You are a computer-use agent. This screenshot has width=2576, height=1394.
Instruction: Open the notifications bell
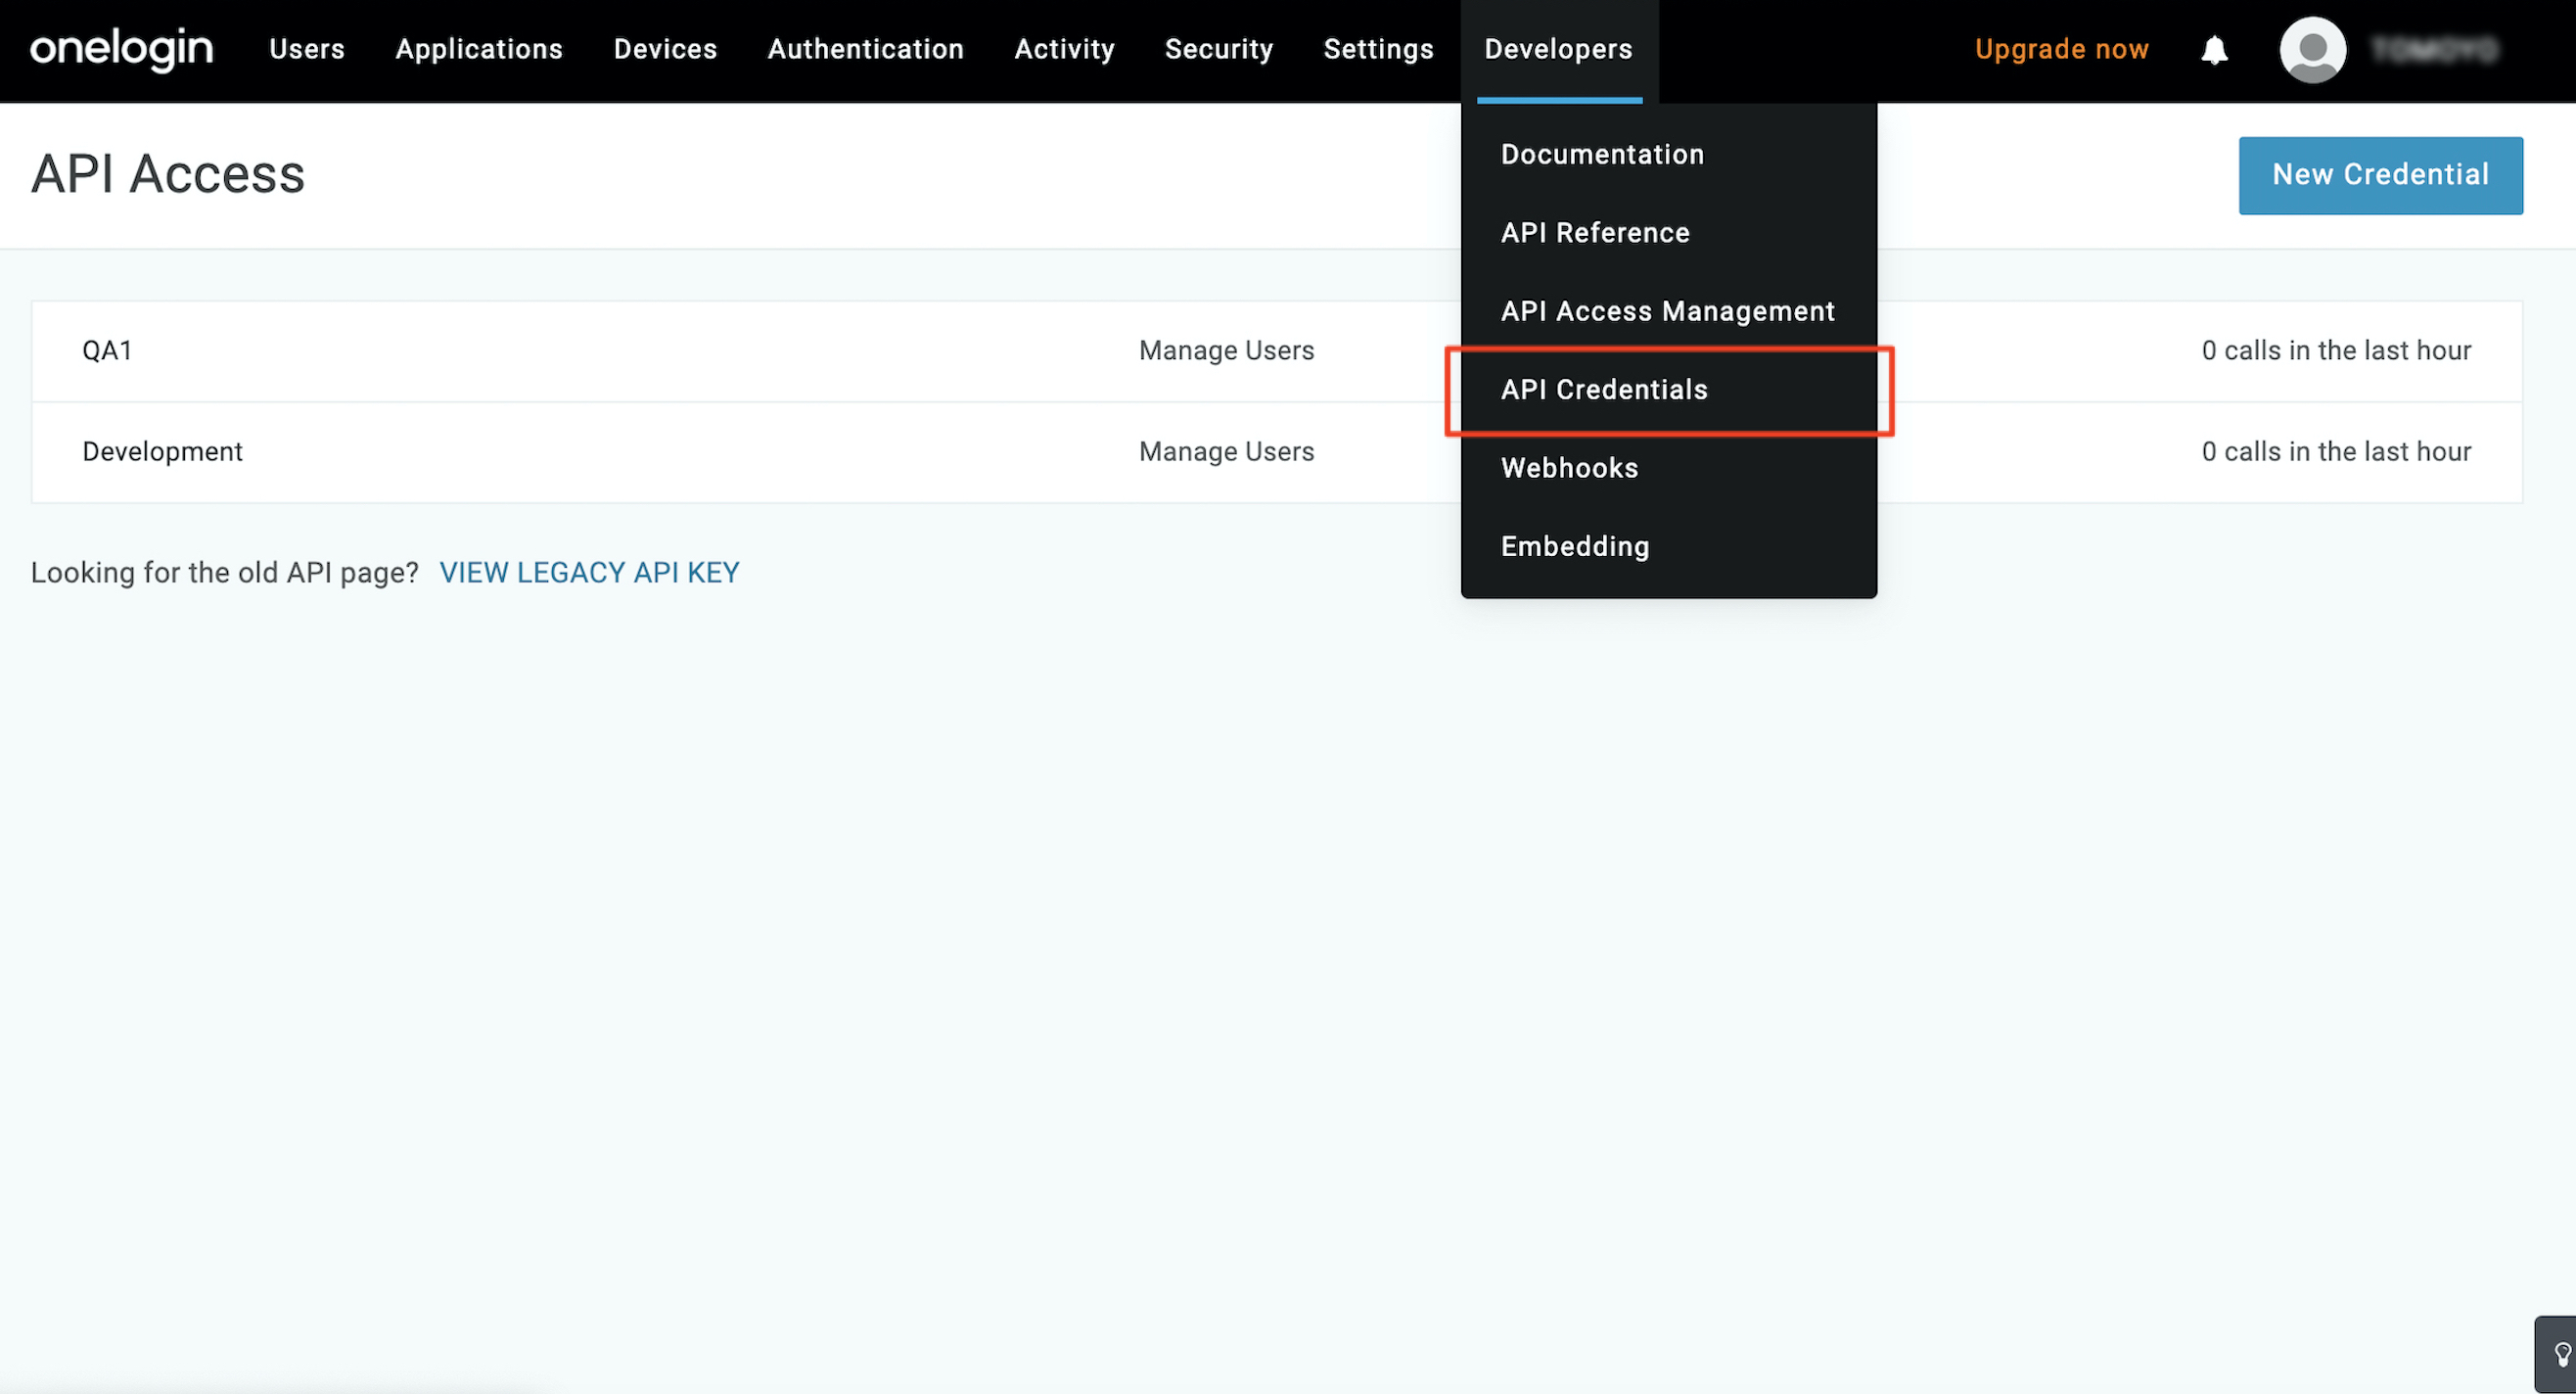tap(2214, 50)
